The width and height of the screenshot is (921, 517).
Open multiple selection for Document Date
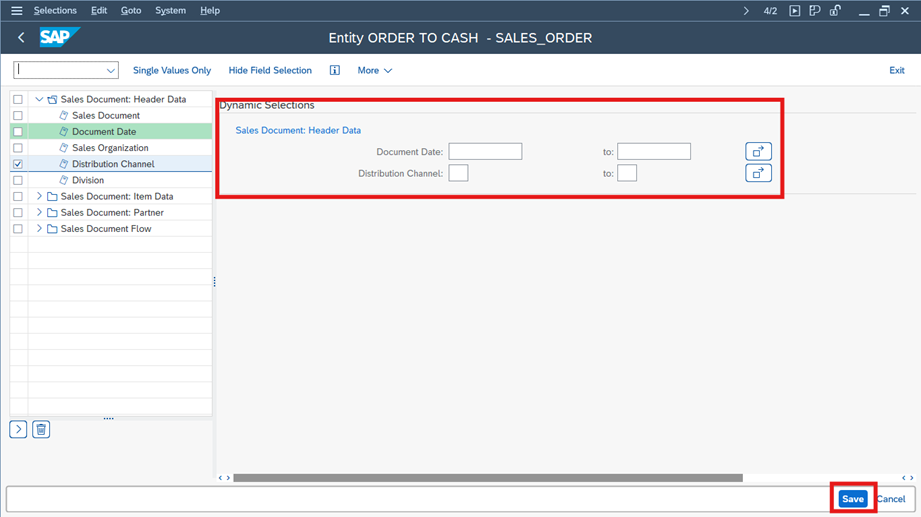758,152
